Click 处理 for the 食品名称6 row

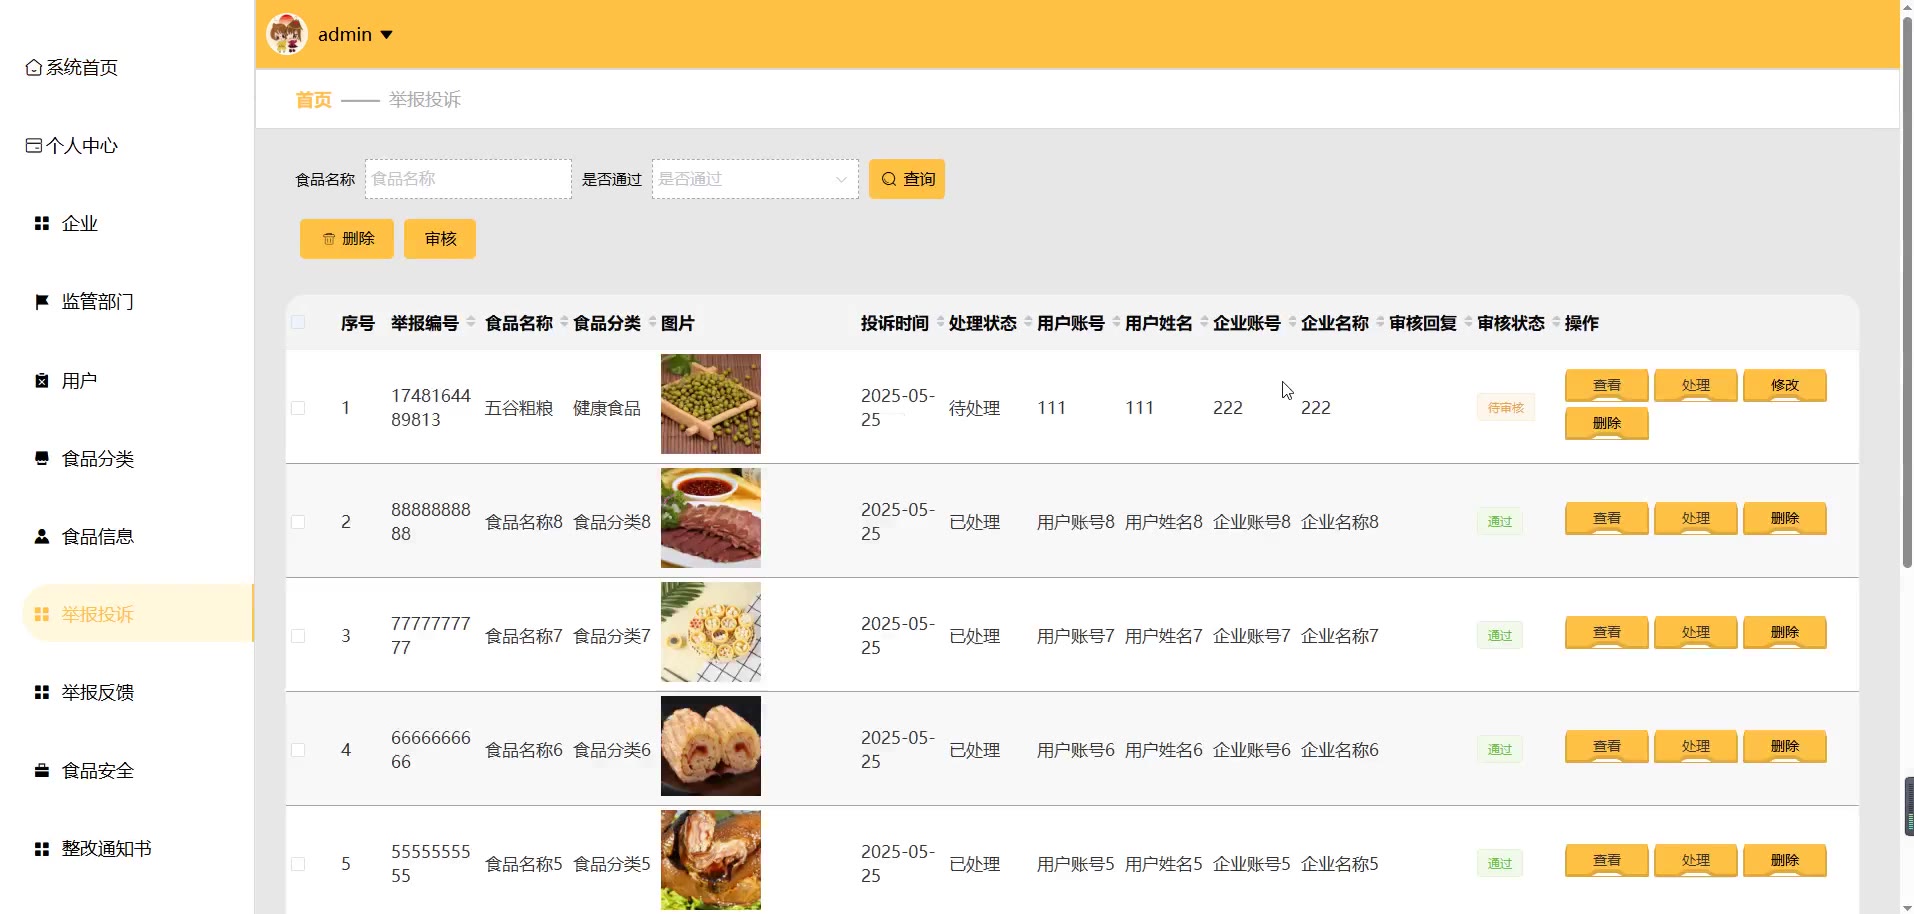(1696, 746)
